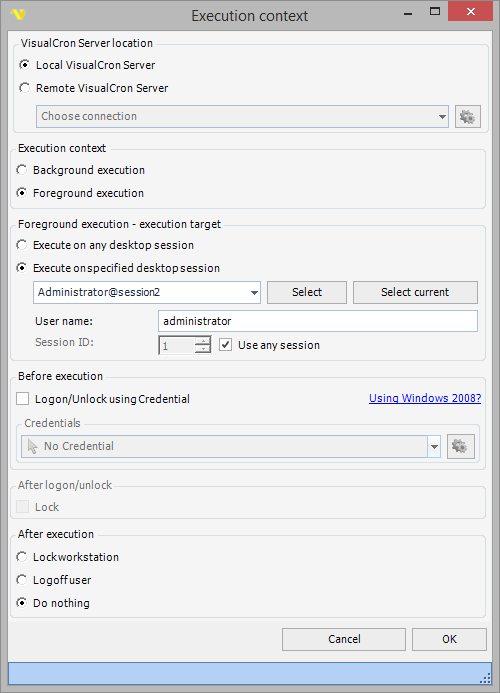Uncheck Use any session checkbox
Screen dimensions: 500x693
[225, 345]
